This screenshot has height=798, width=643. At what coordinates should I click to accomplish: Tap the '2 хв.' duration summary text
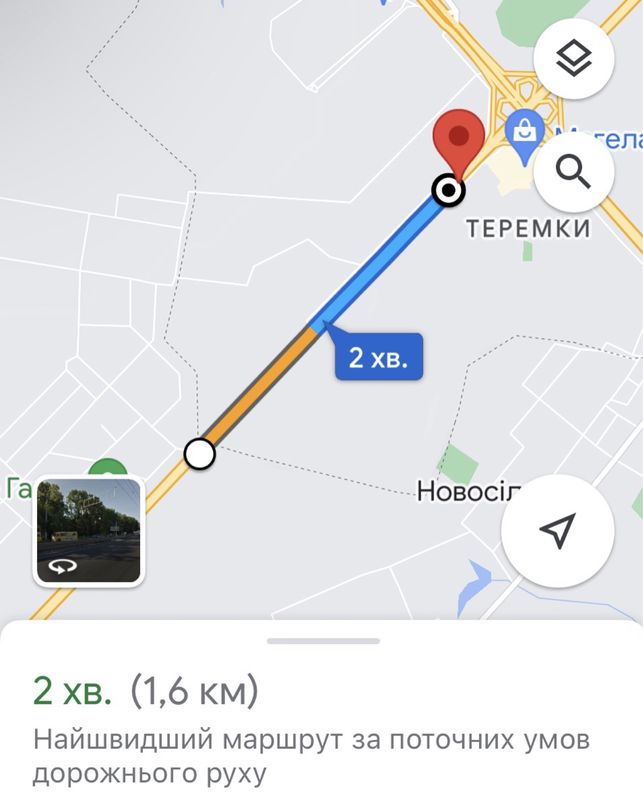click(72, 691)
